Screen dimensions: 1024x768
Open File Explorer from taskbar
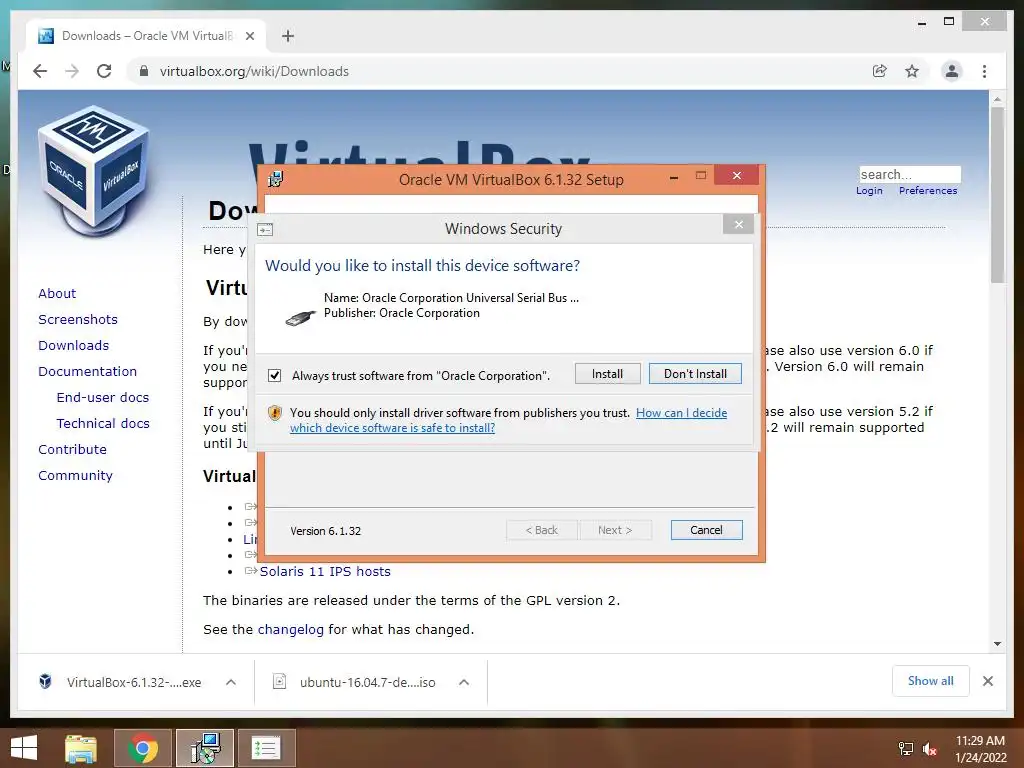click(x=80, y=748)
